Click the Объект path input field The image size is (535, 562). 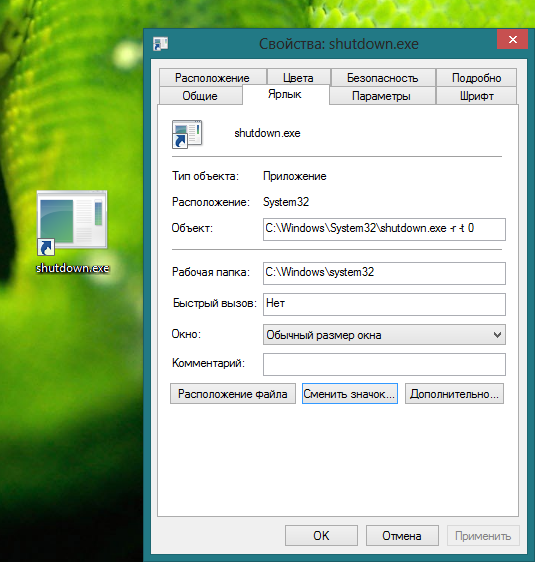point(384,229)
